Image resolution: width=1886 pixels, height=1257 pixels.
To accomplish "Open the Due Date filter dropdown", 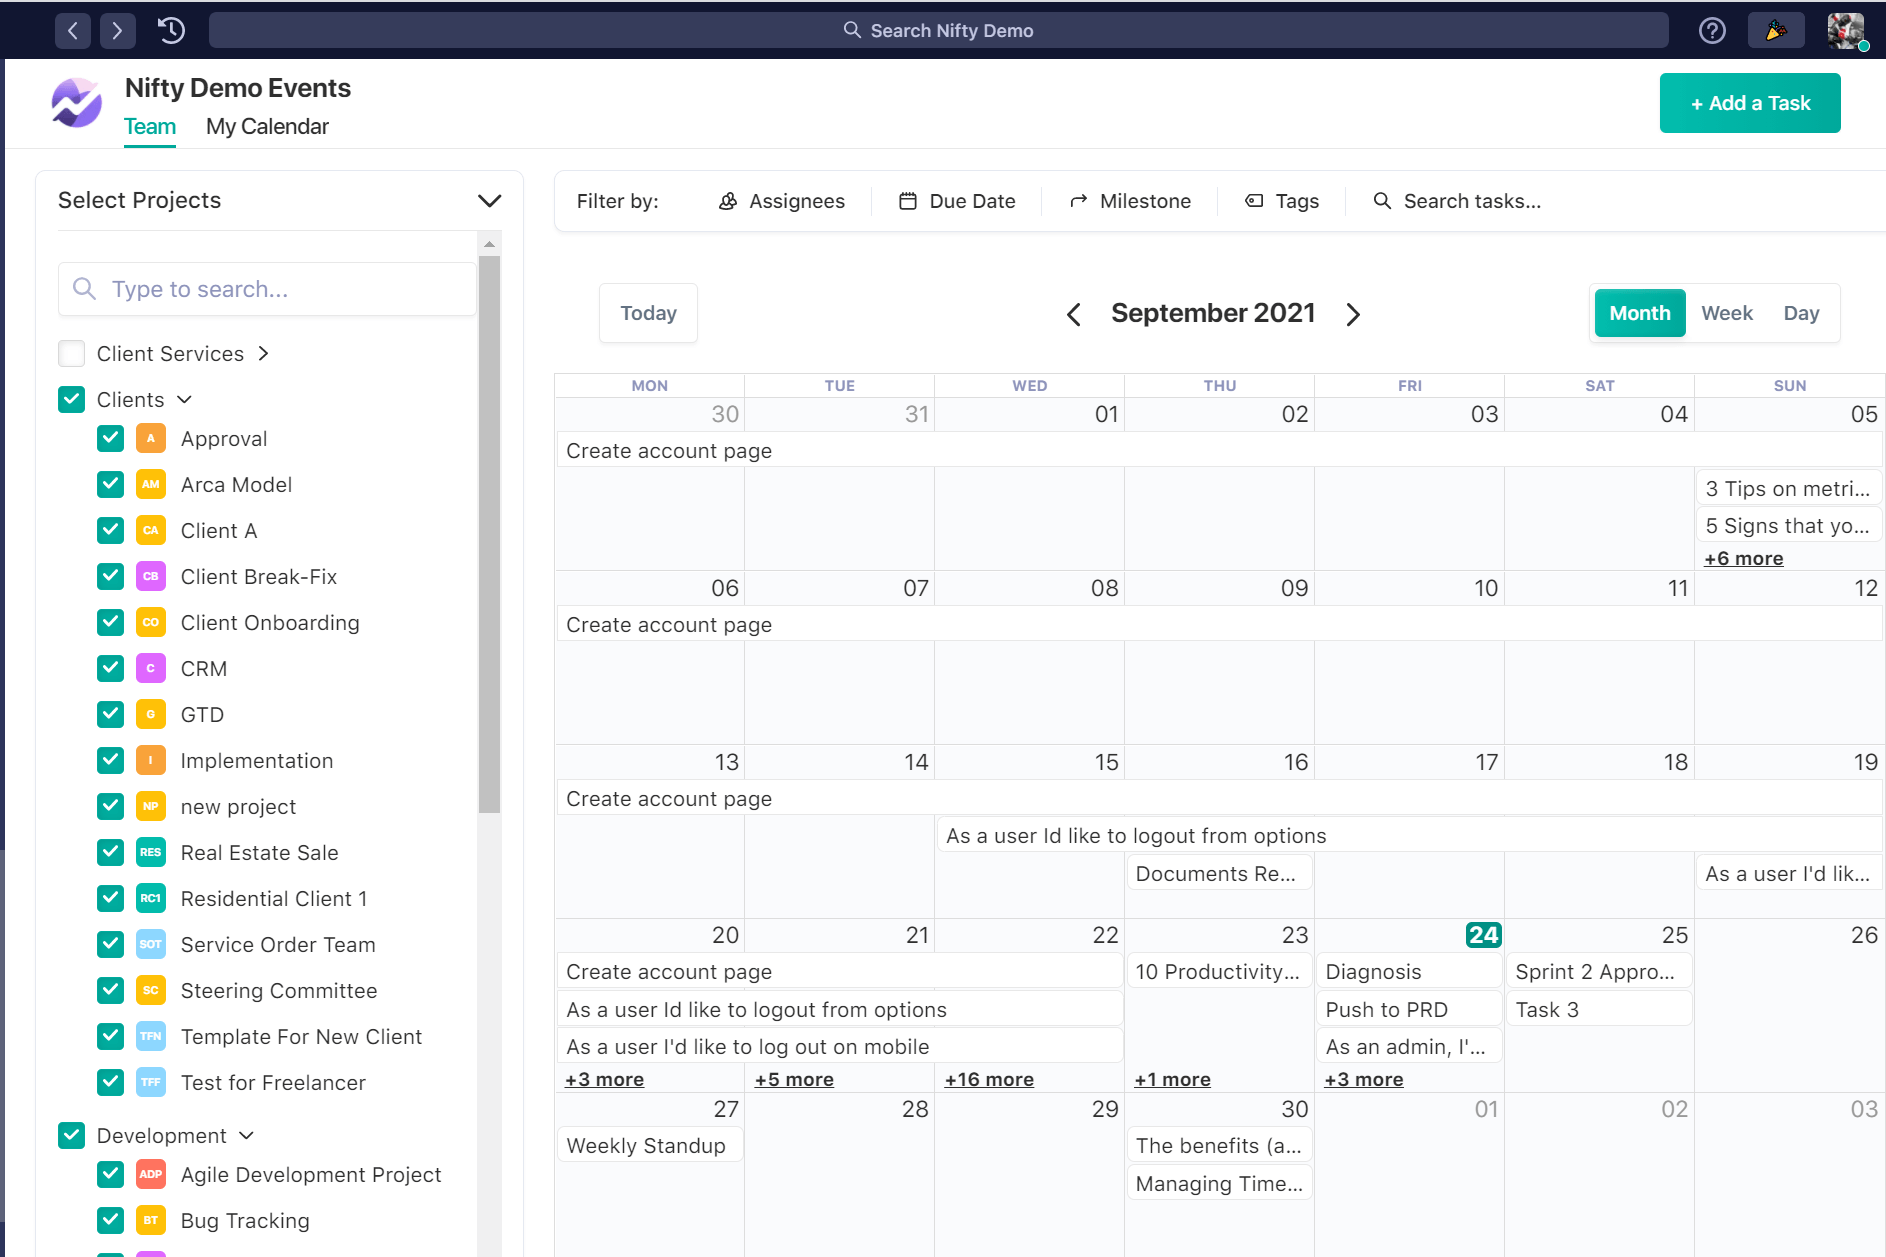I will [x=957, y=201].
